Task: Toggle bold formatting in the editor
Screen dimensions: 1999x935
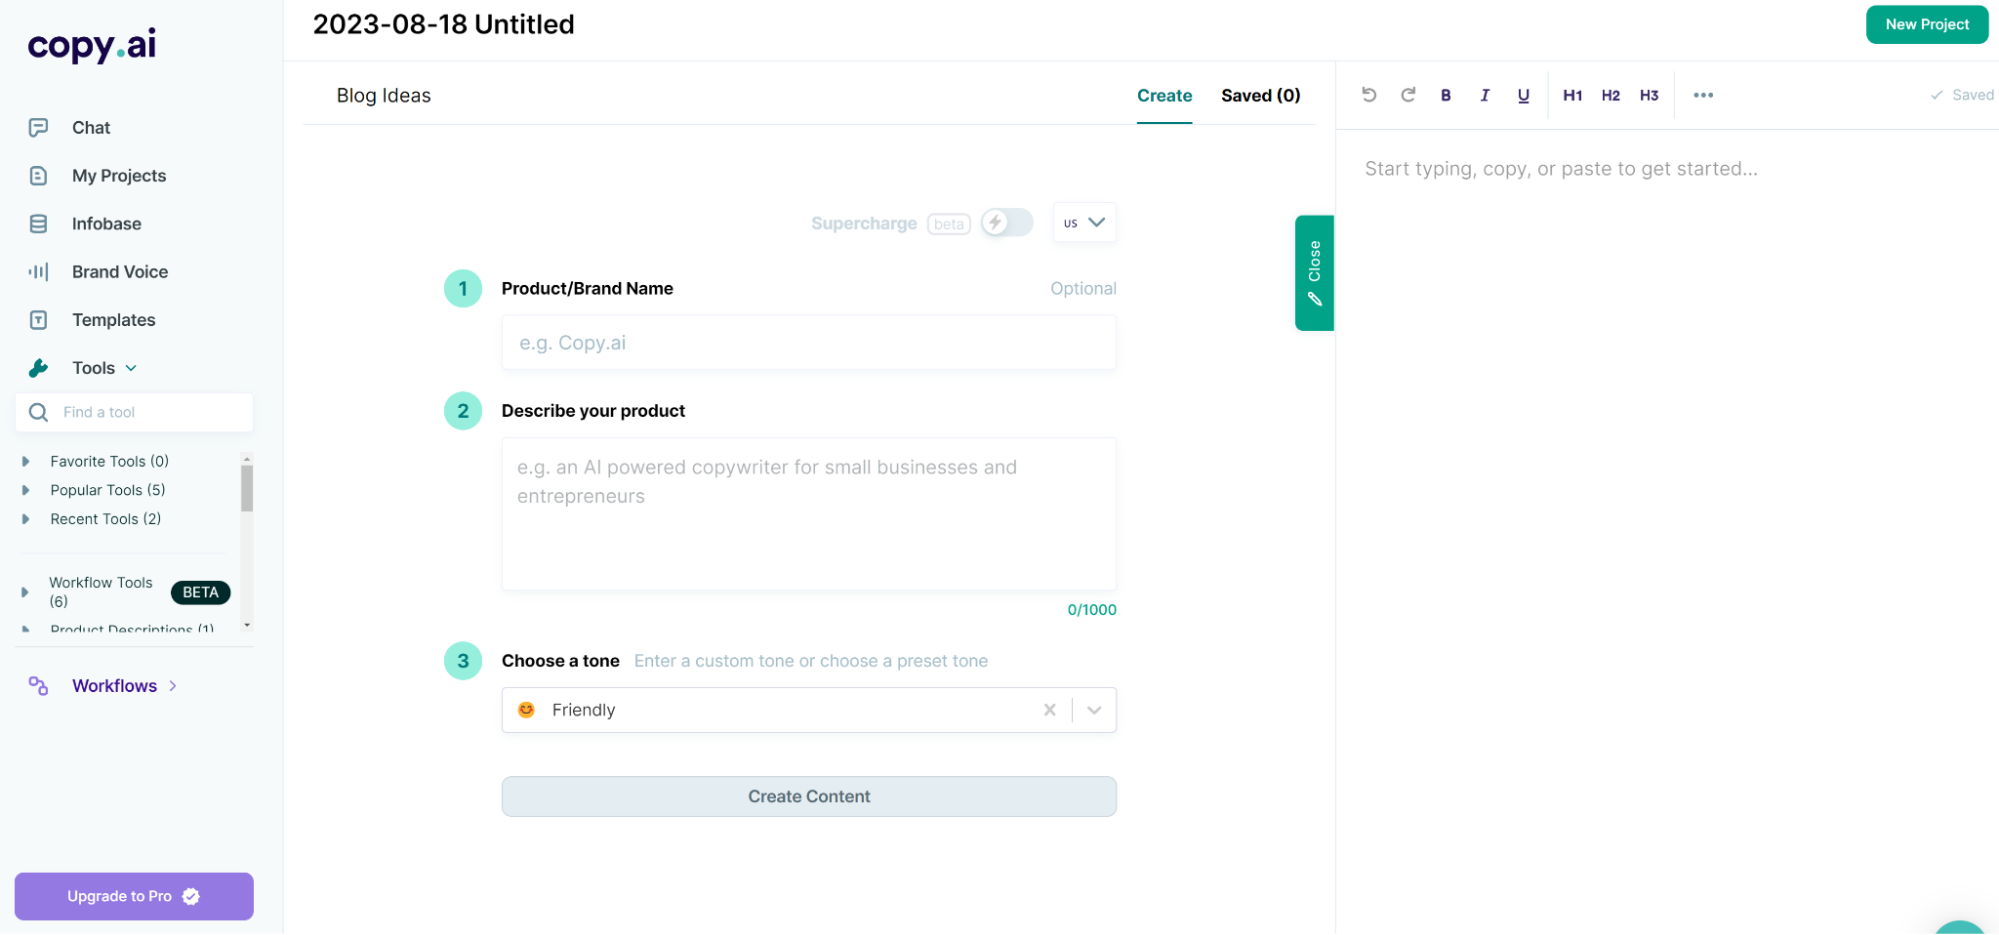Action: (x=1445, y=95)
